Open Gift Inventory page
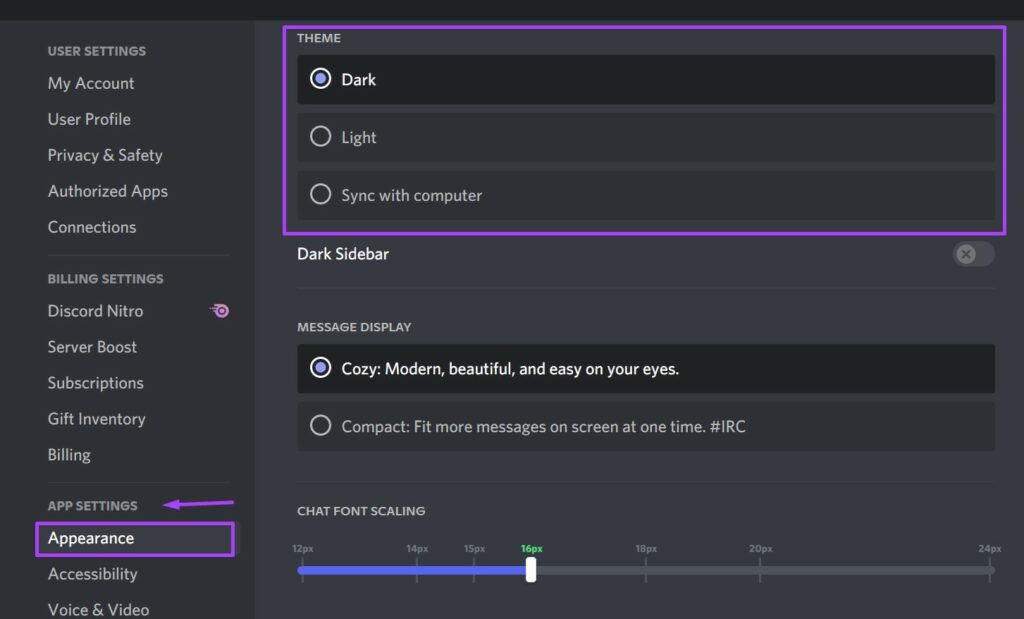Image resolution: width=1024 pixels, height=619 pixels. point(97,419)
